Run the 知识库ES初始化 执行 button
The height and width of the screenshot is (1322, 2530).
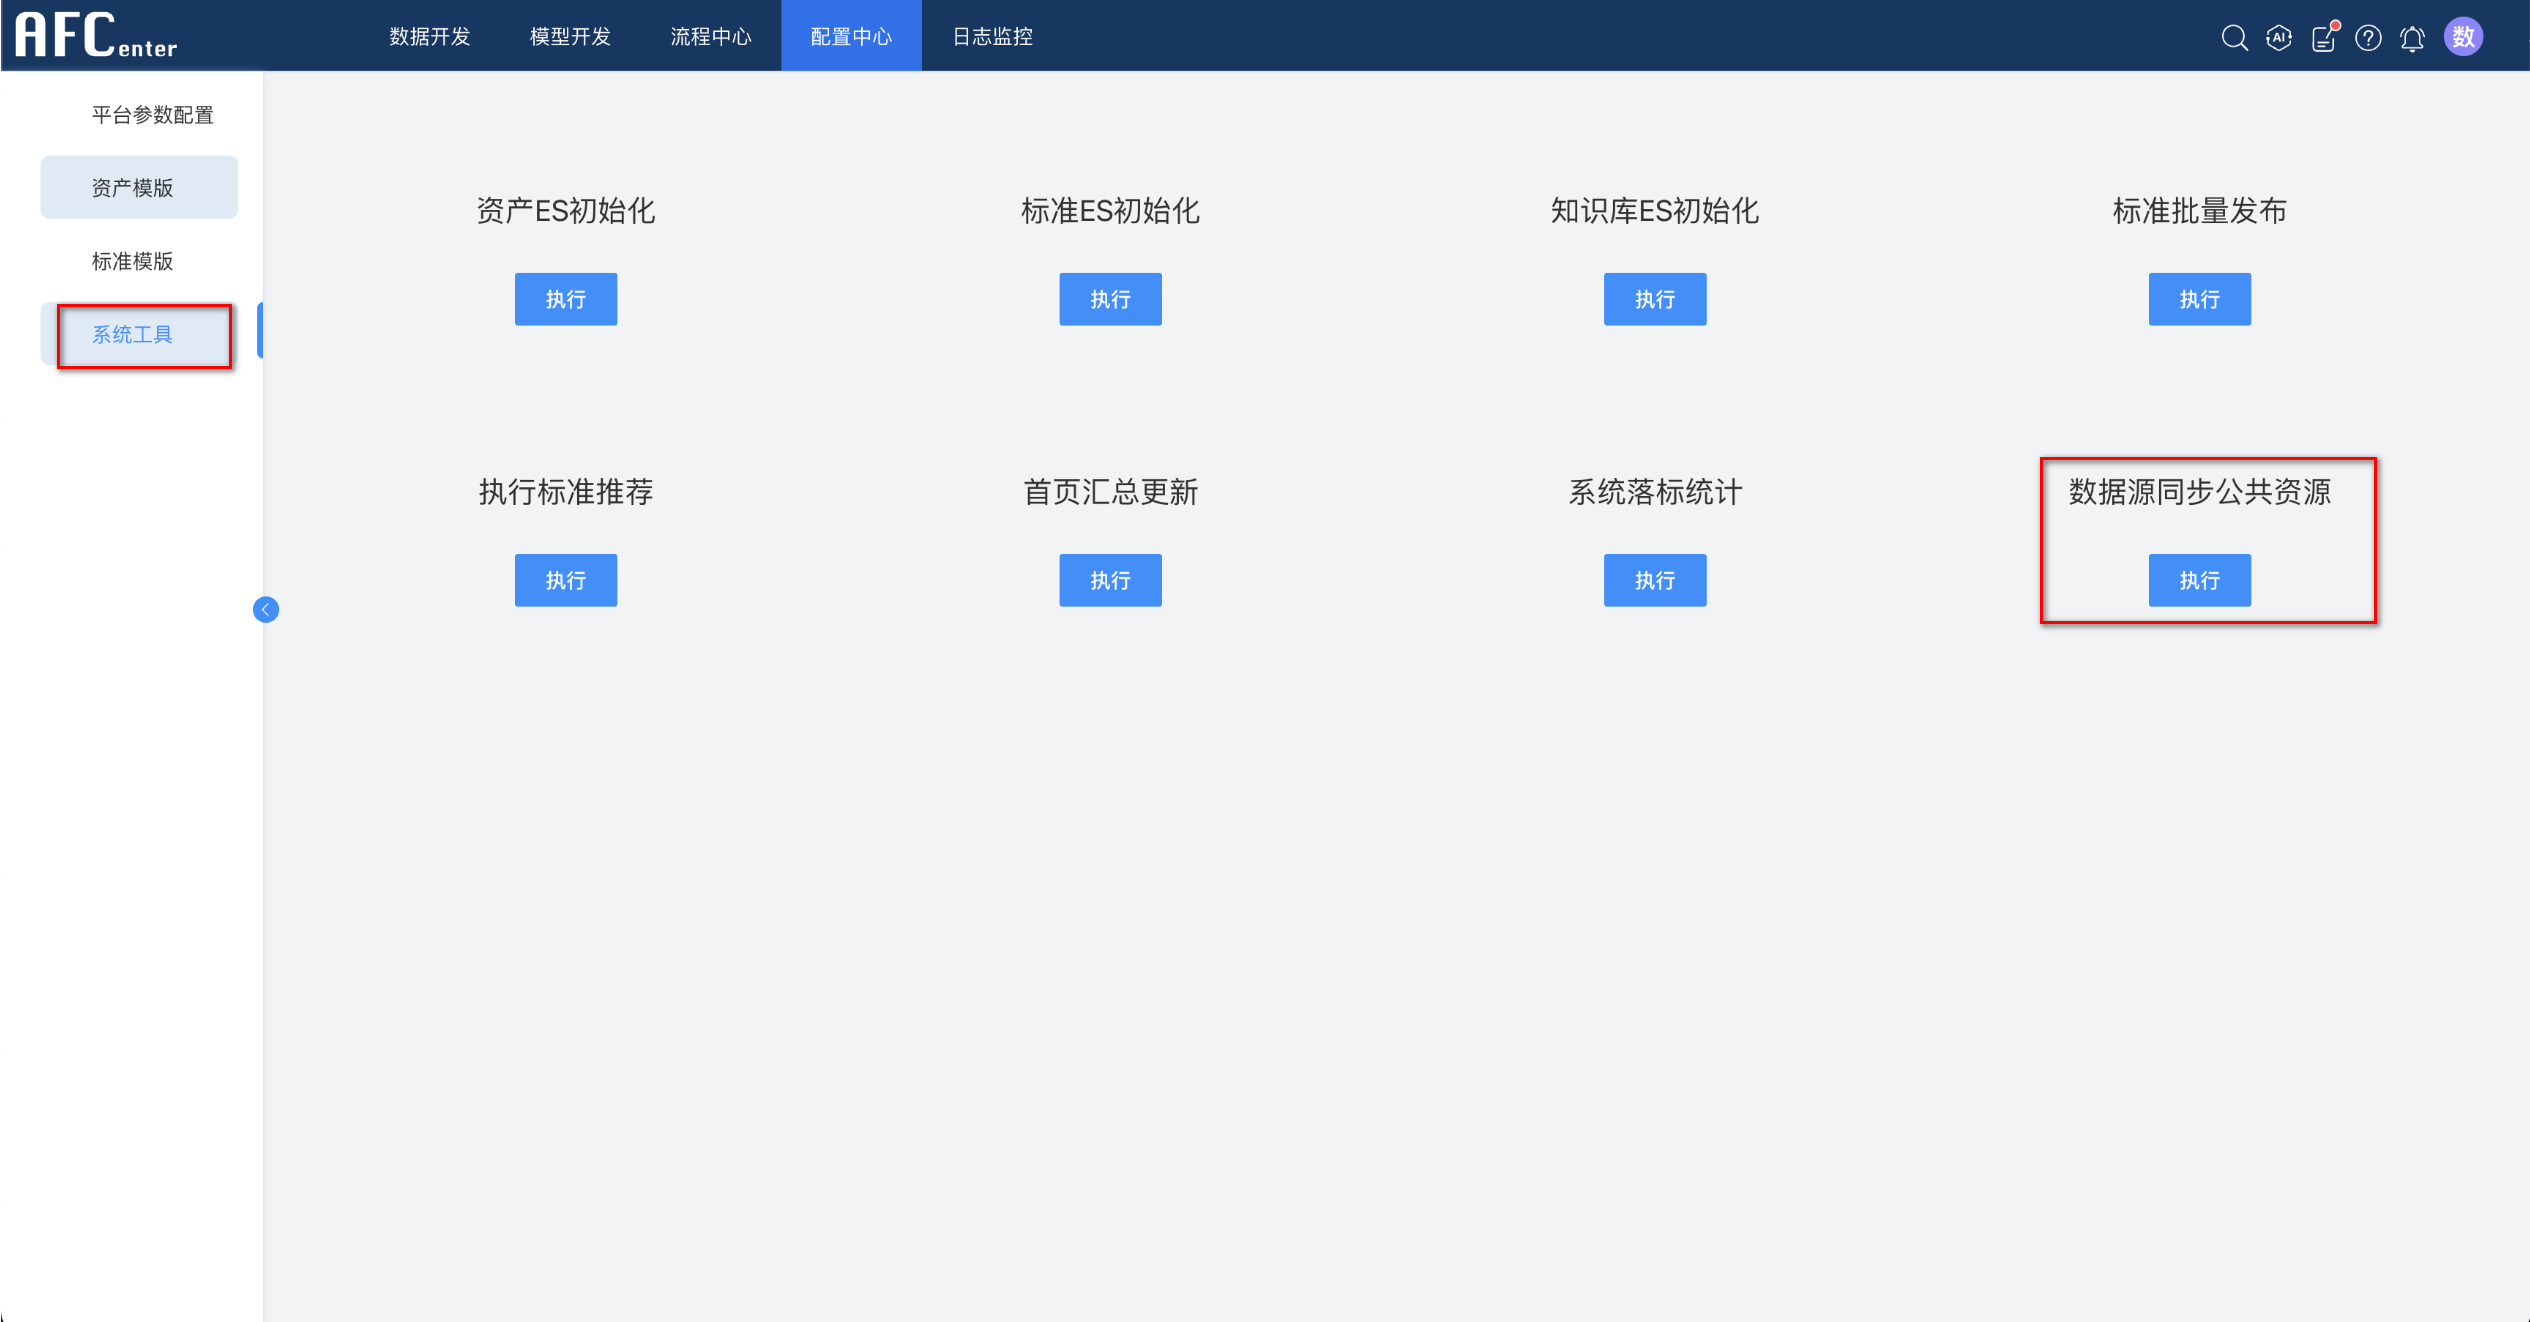pyautogui.click(x=1654, y=299)
